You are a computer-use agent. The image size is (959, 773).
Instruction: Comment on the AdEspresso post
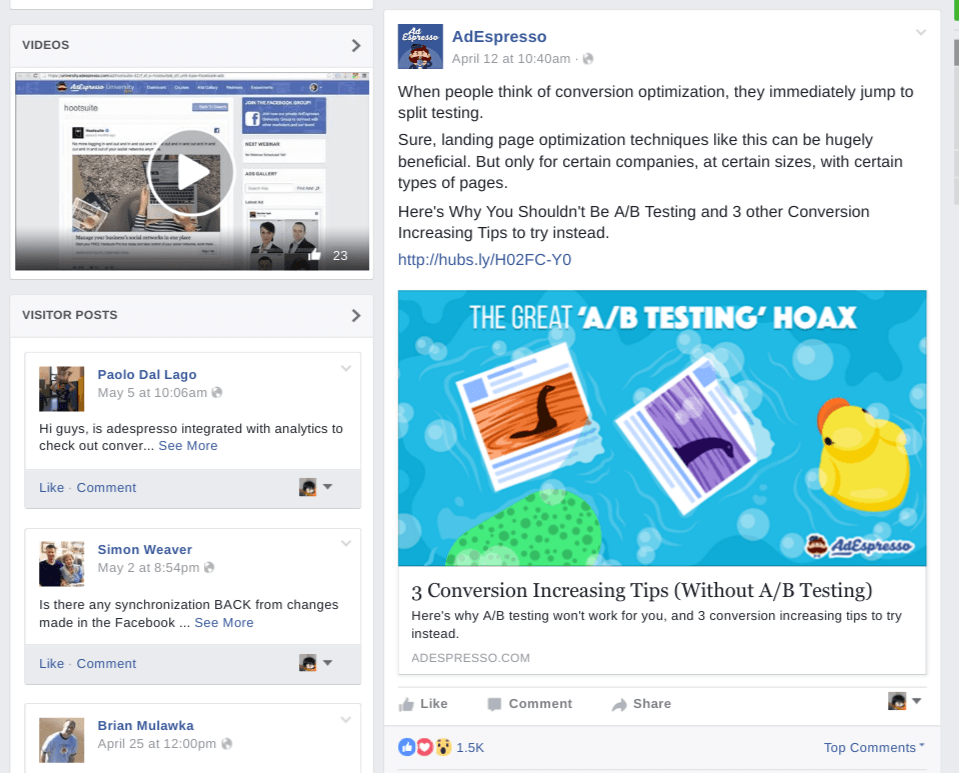click(x=530, y=704)
